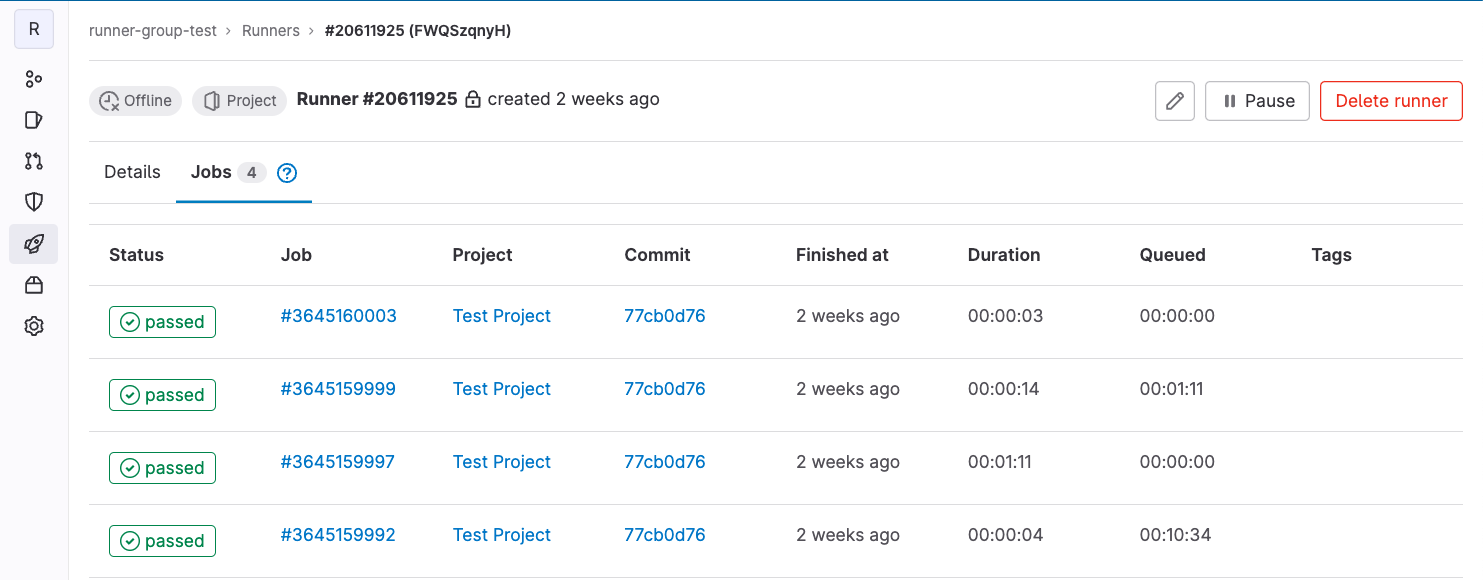
Task: Pause the runner
Action: (1257, 100)
